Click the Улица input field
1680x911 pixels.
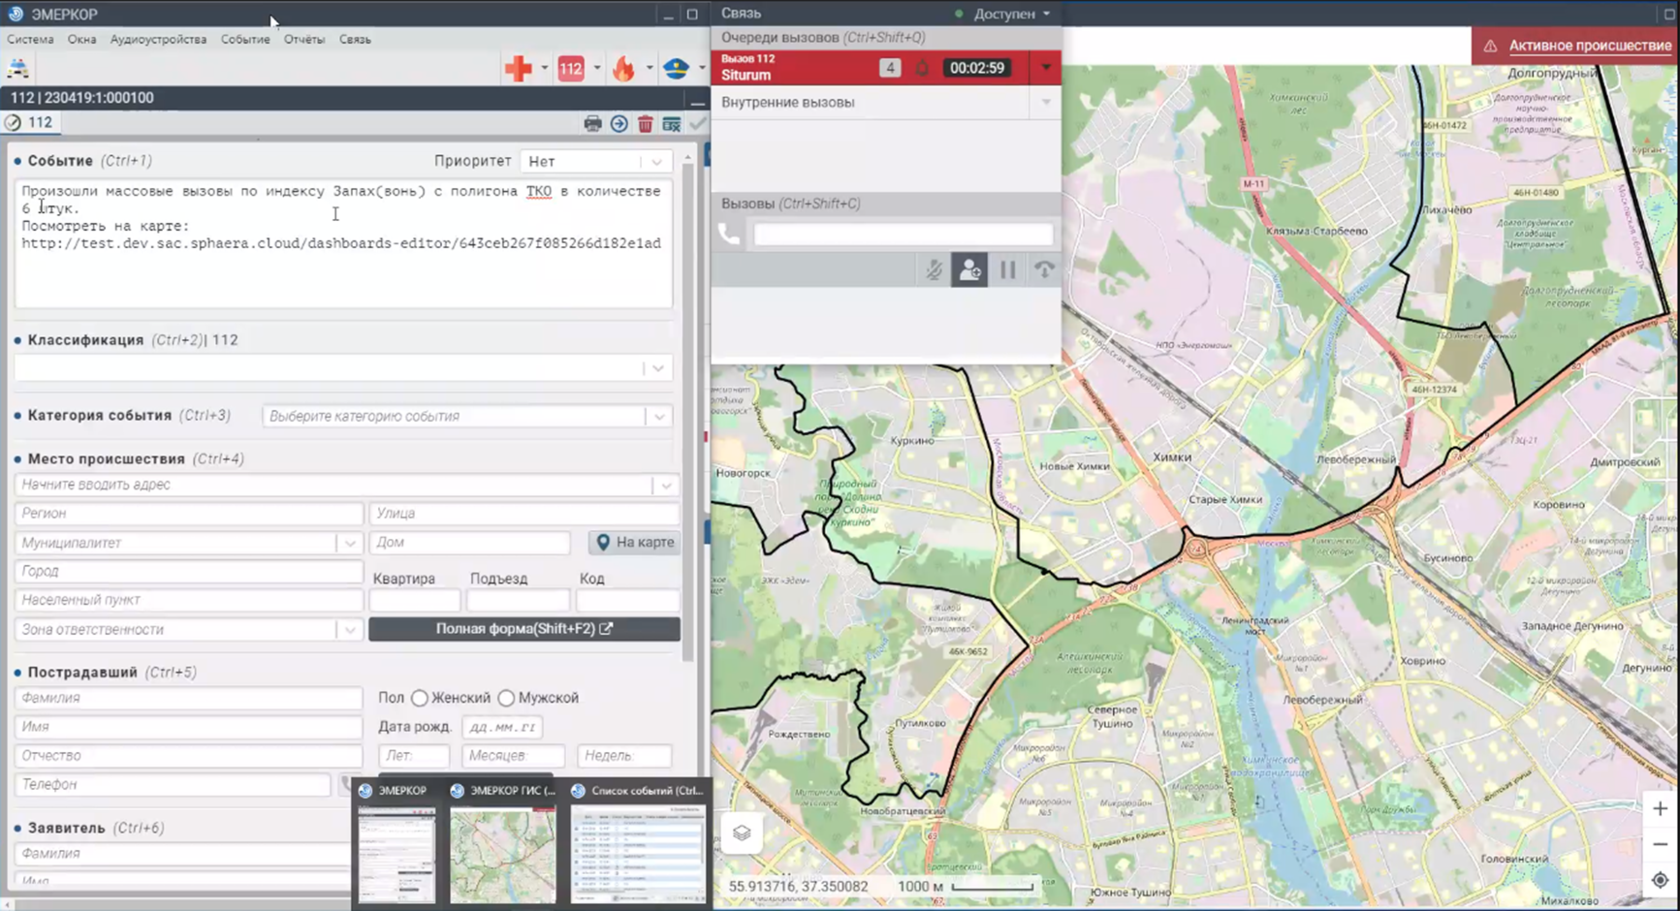524,513
